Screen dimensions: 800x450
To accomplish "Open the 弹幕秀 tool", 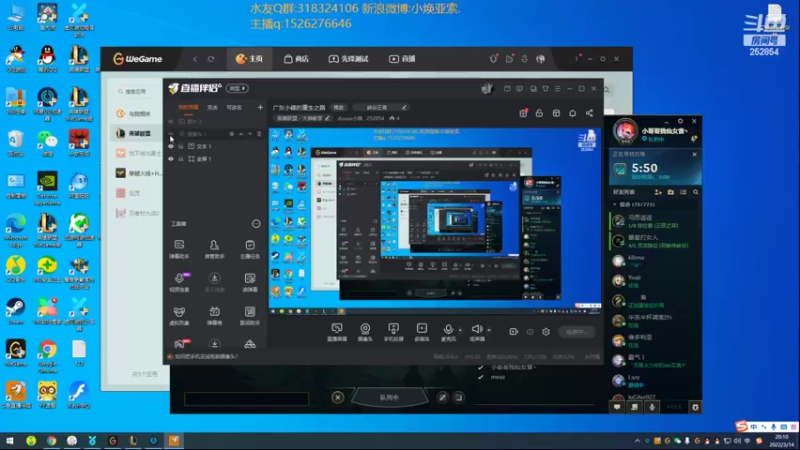I will (x=214, y=316).
